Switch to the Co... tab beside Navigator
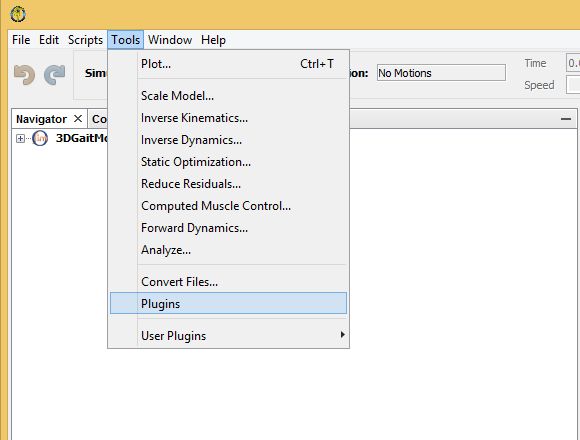Screen dimensions: 580x440 99,119
